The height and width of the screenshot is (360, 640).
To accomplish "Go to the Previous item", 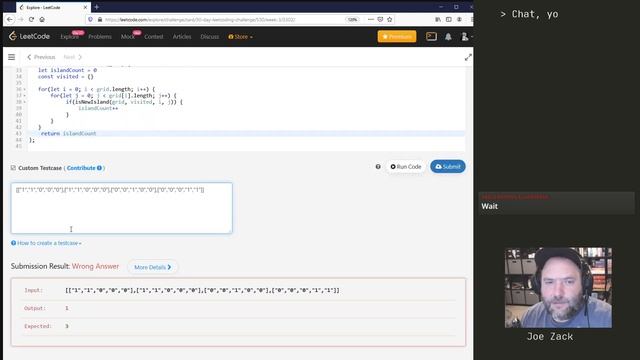I will pos(41,57).
